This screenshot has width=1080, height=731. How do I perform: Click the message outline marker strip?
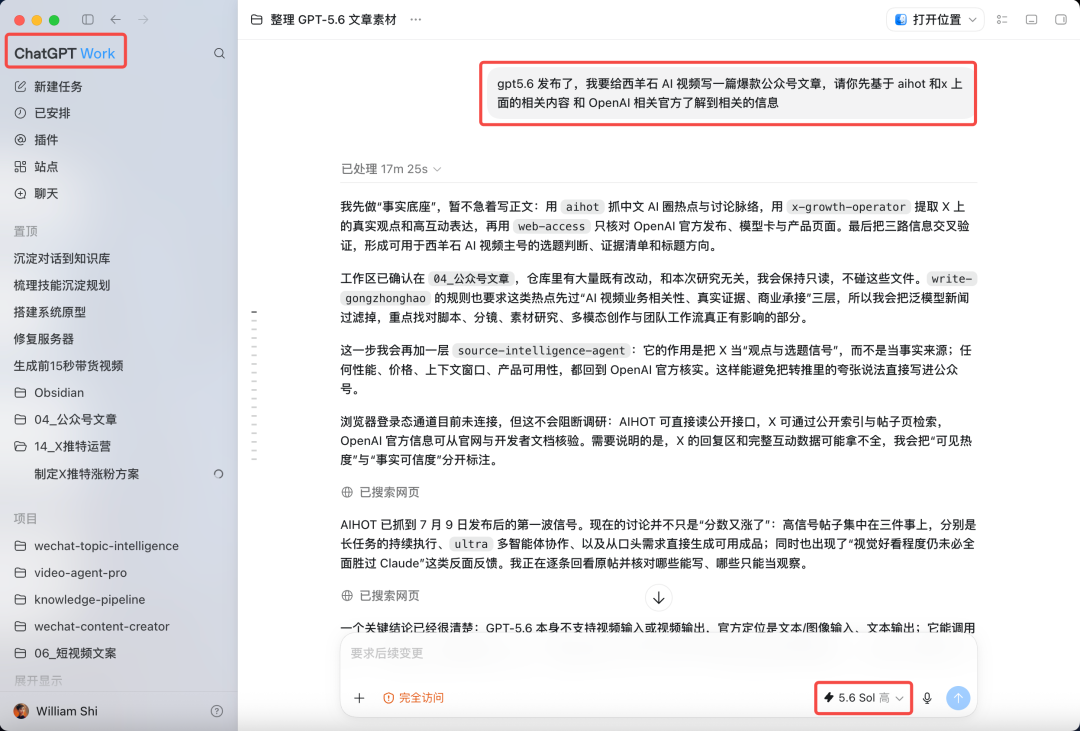coord(254,386)
